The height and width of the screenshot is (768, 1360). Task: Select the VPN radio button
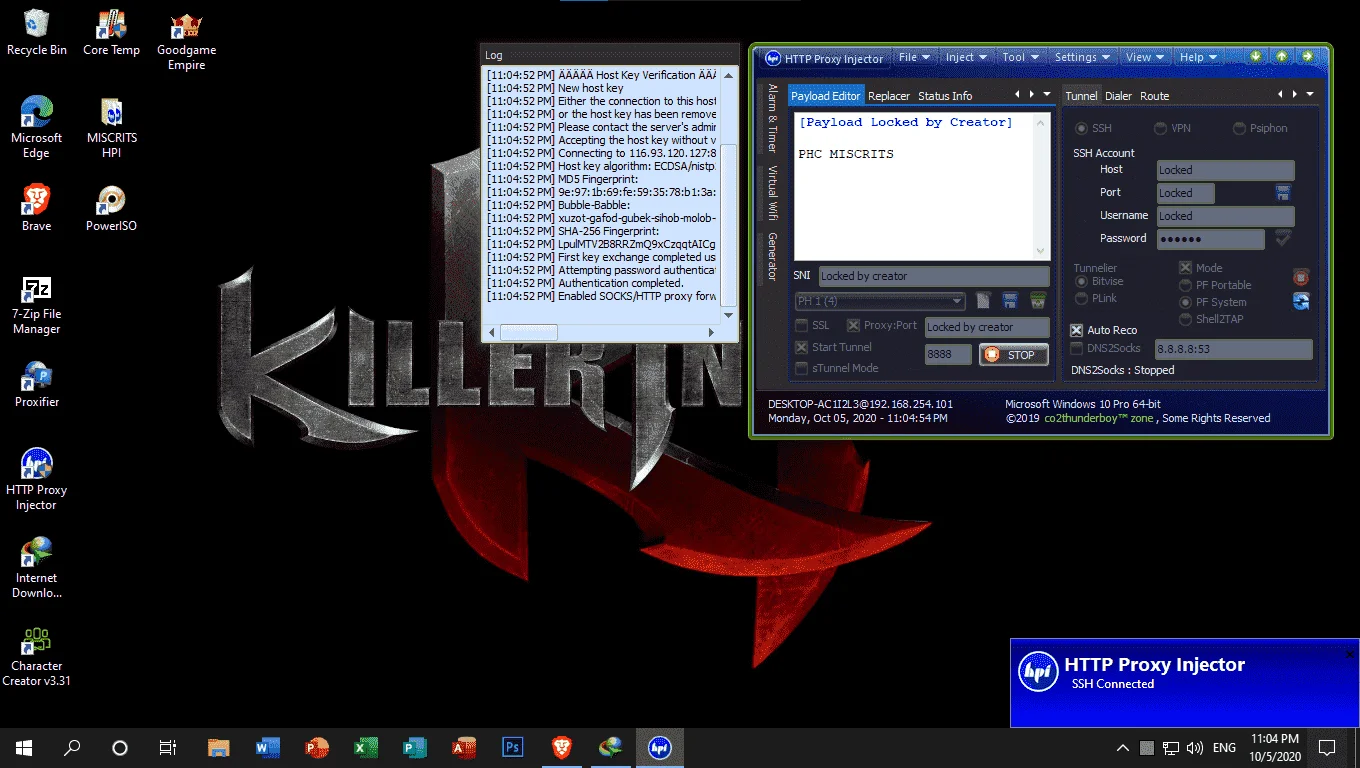[1160, 129]
